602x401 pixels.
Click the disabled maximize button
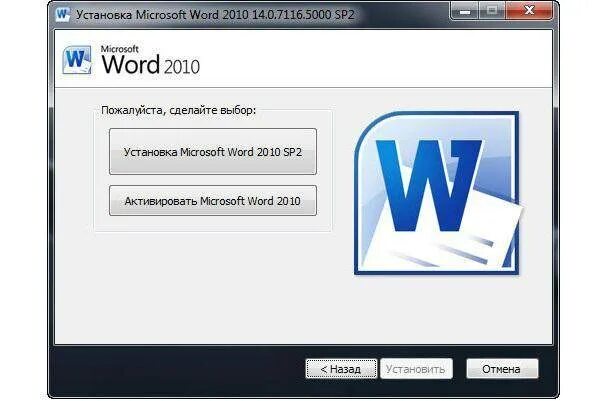492,11
